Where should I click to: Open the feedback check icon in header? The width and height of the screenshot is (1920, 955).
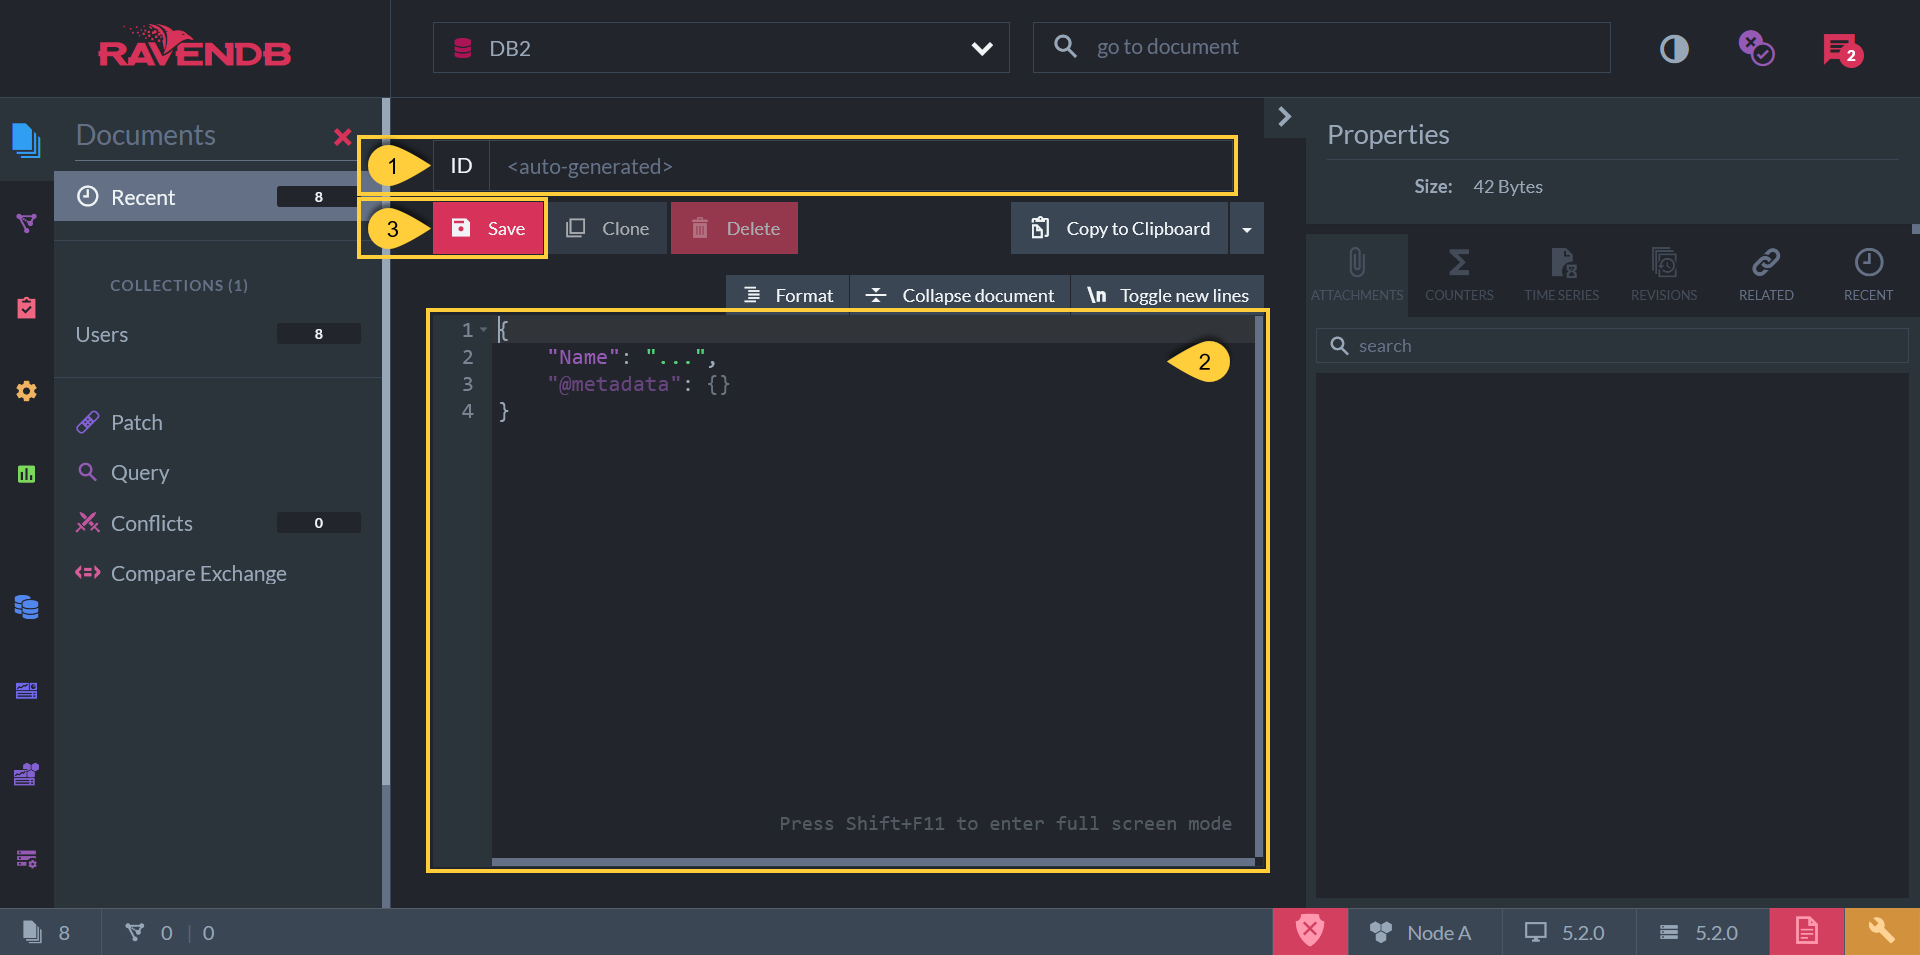(1756, 48)
